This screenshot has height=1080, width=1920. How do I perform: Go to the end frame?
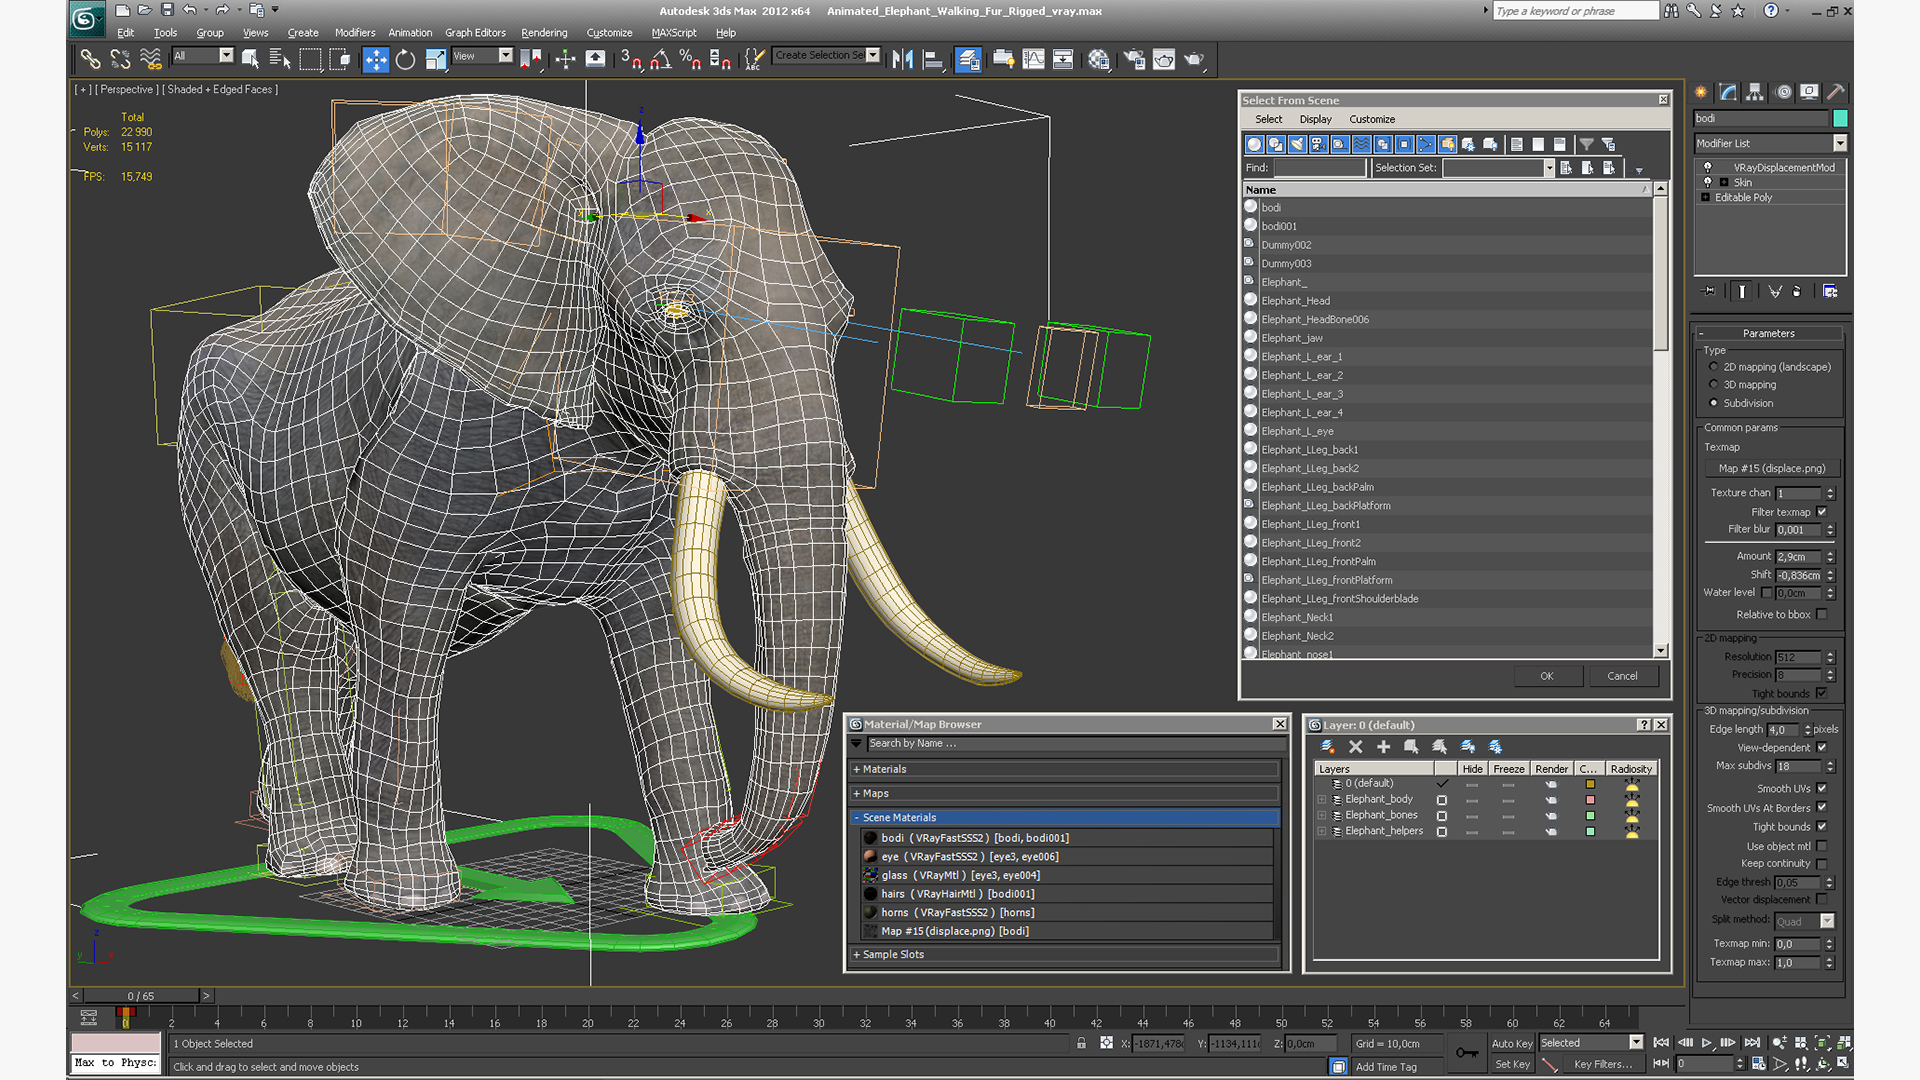[1752, 1043]
